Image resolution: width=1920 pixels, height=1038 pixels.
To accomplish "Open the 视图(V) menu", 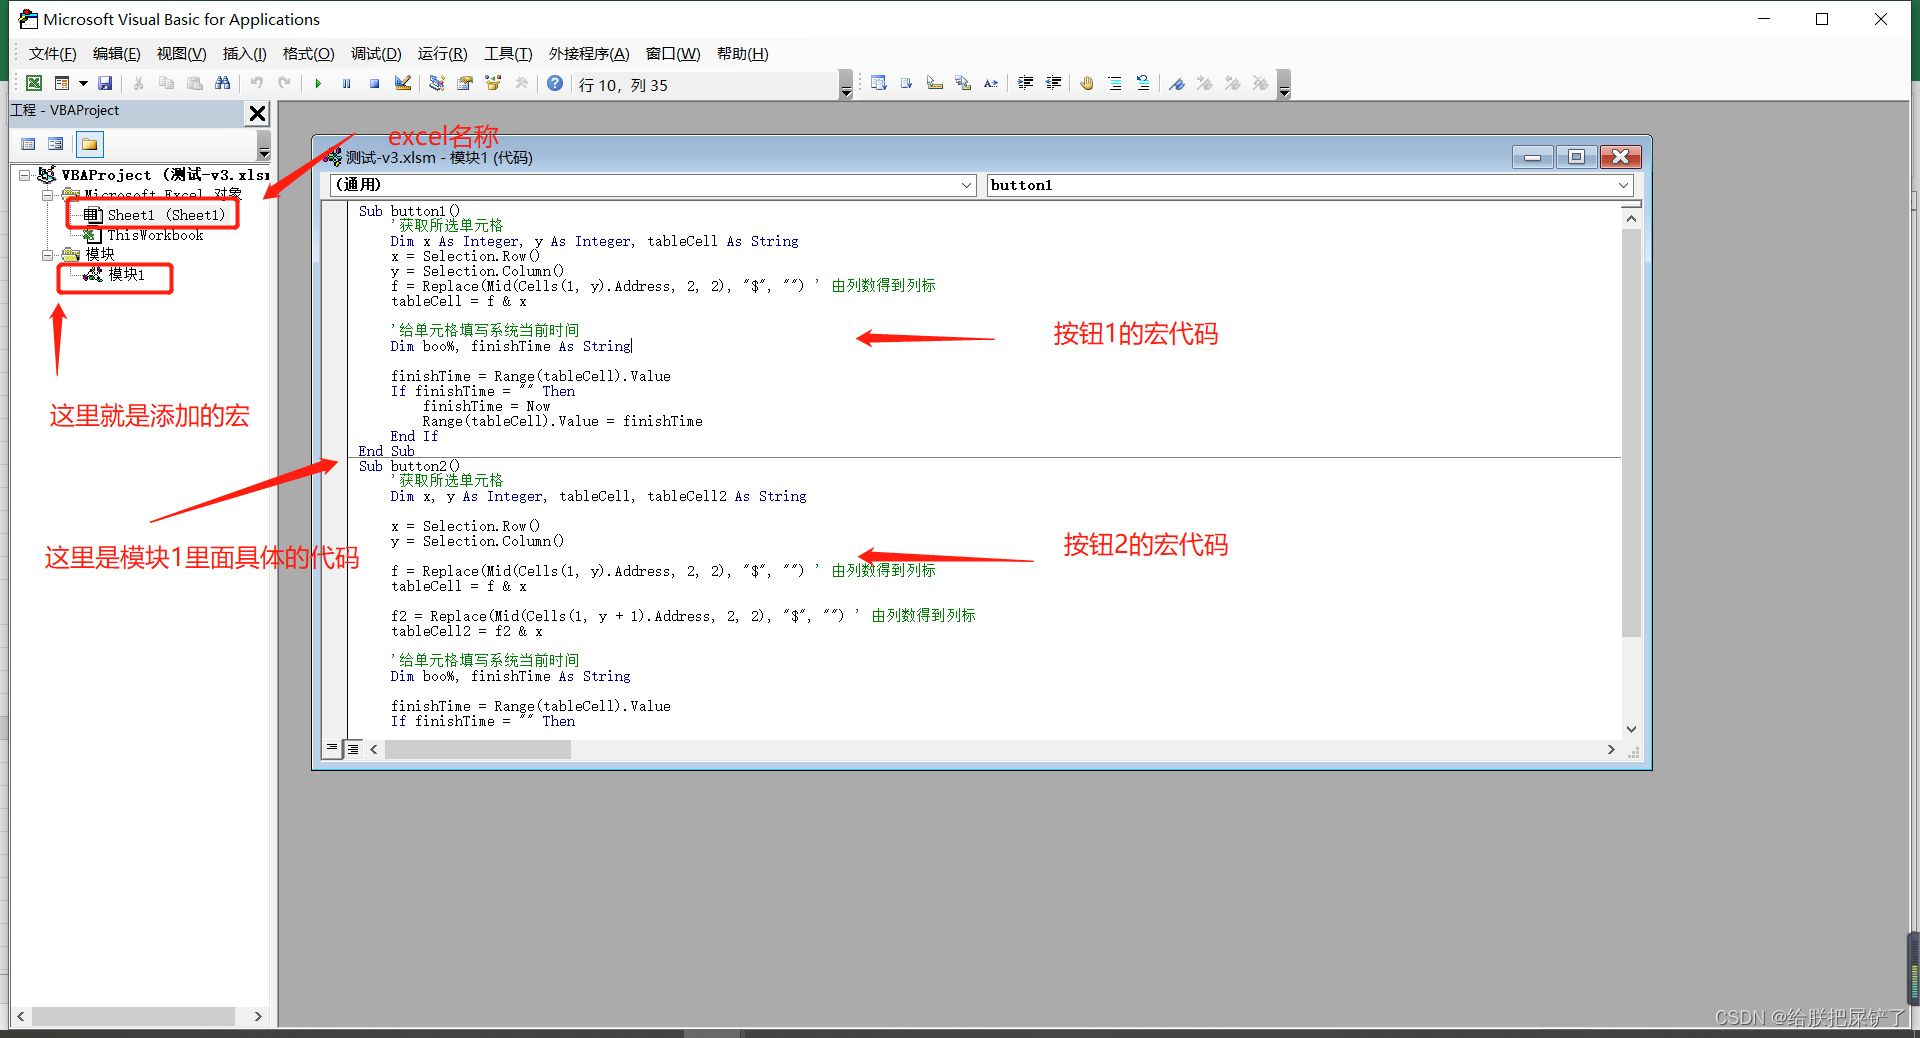I will coord(181,54).
